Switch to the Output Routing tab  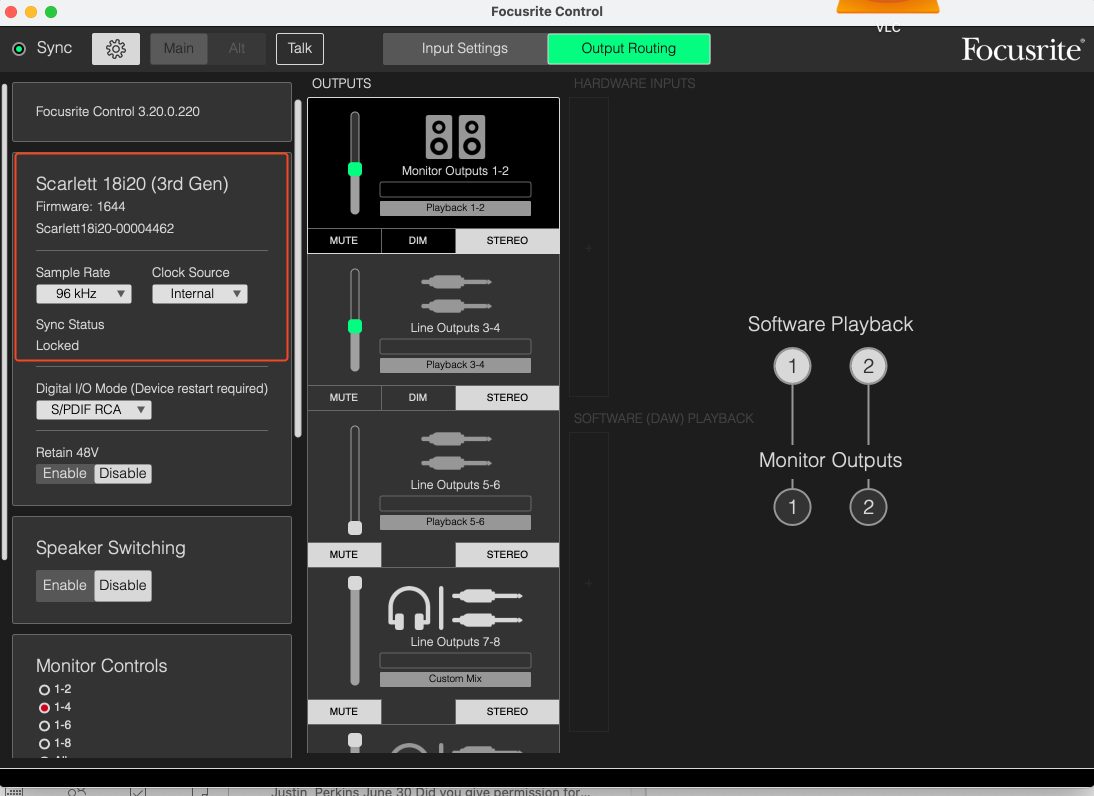coord(629,49)
